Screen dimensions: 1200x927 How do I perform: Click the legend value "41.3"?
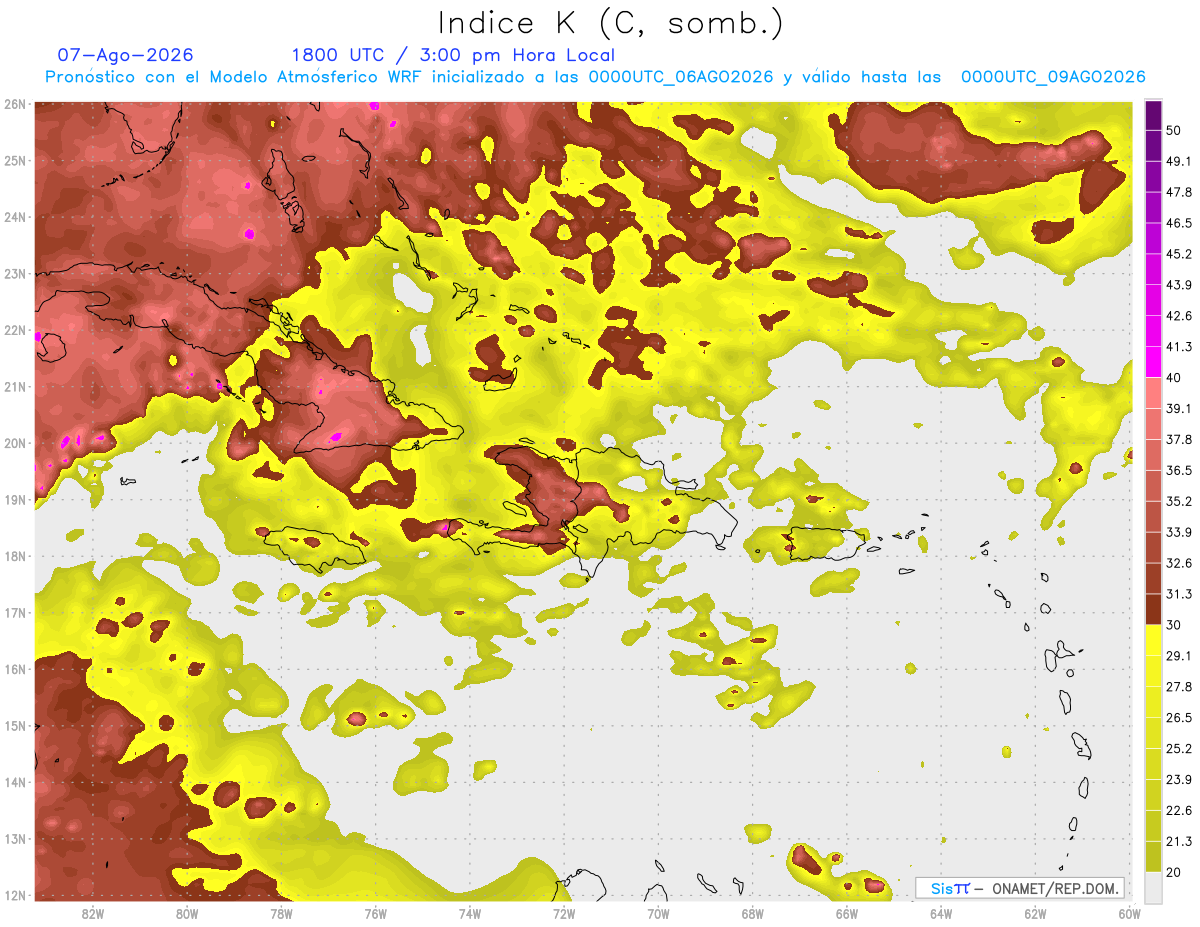pos(1179,347)
